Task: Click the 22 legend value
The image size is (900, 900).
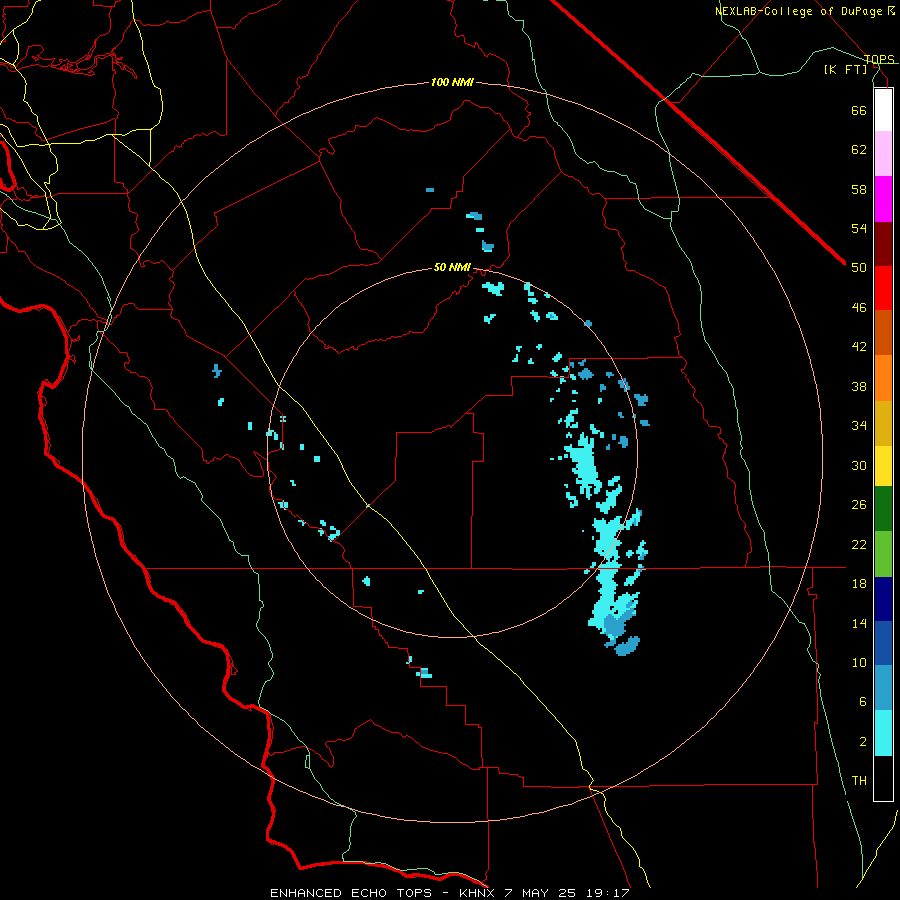Action: point(859,544)
